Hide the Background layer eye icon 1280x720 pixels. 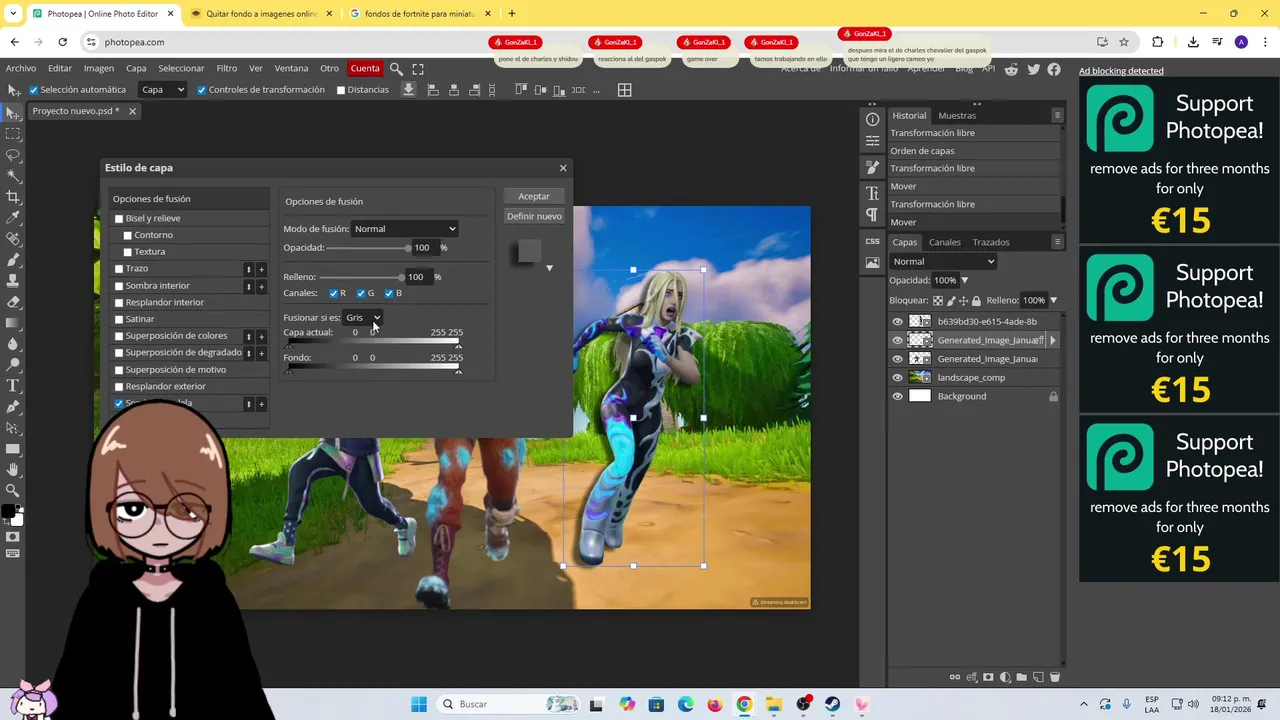tap(897, 397)
